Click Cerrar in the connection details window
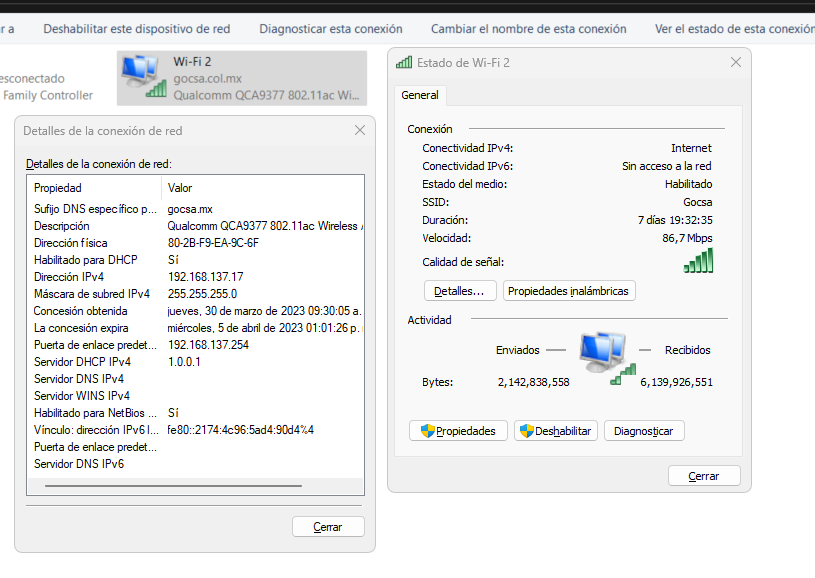Screen dimensions: 815x578 [328, 526]
